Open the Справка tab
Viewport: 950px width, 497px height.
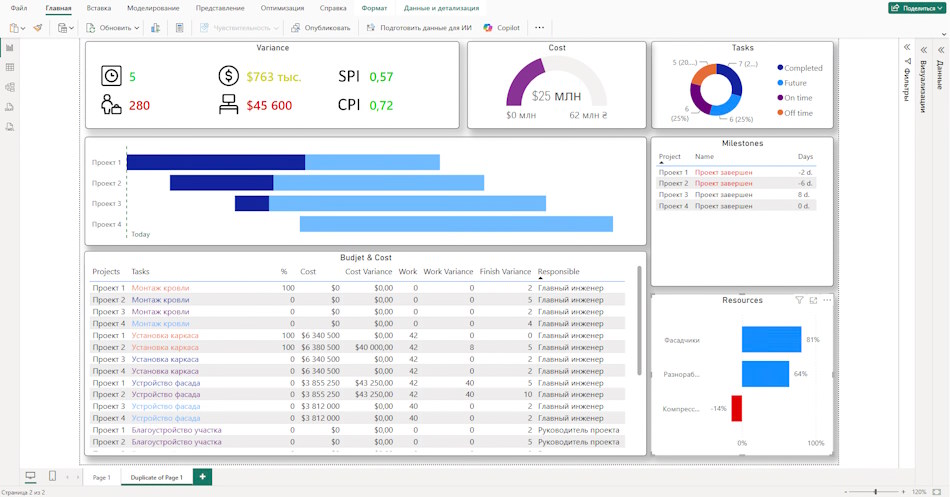pyautogui.click(x=333, y=8)
